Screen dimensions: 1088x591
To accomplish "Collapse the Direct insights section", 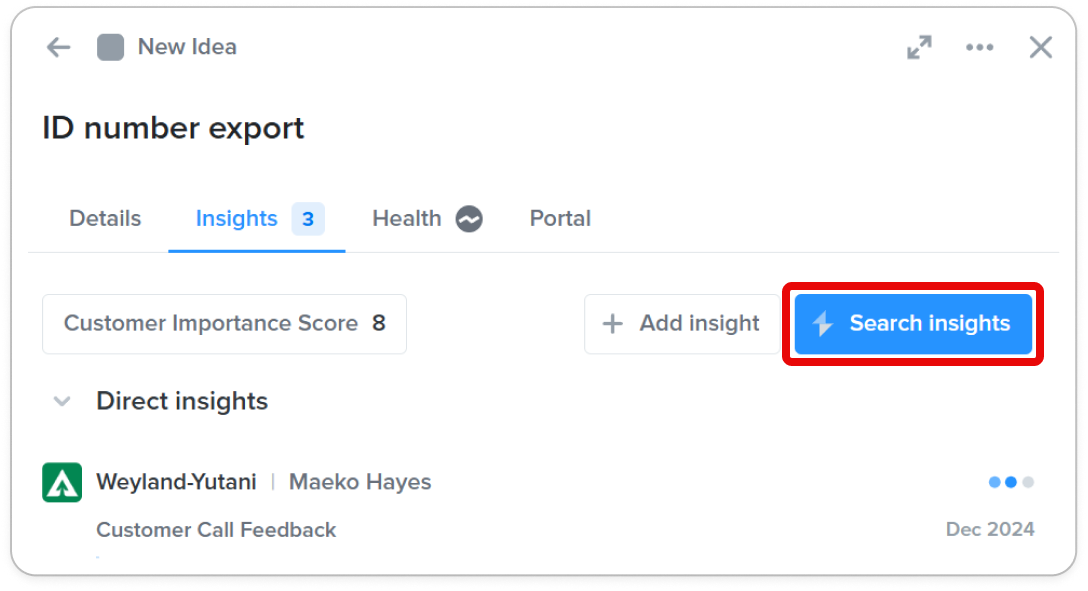I will pos(62,402).
